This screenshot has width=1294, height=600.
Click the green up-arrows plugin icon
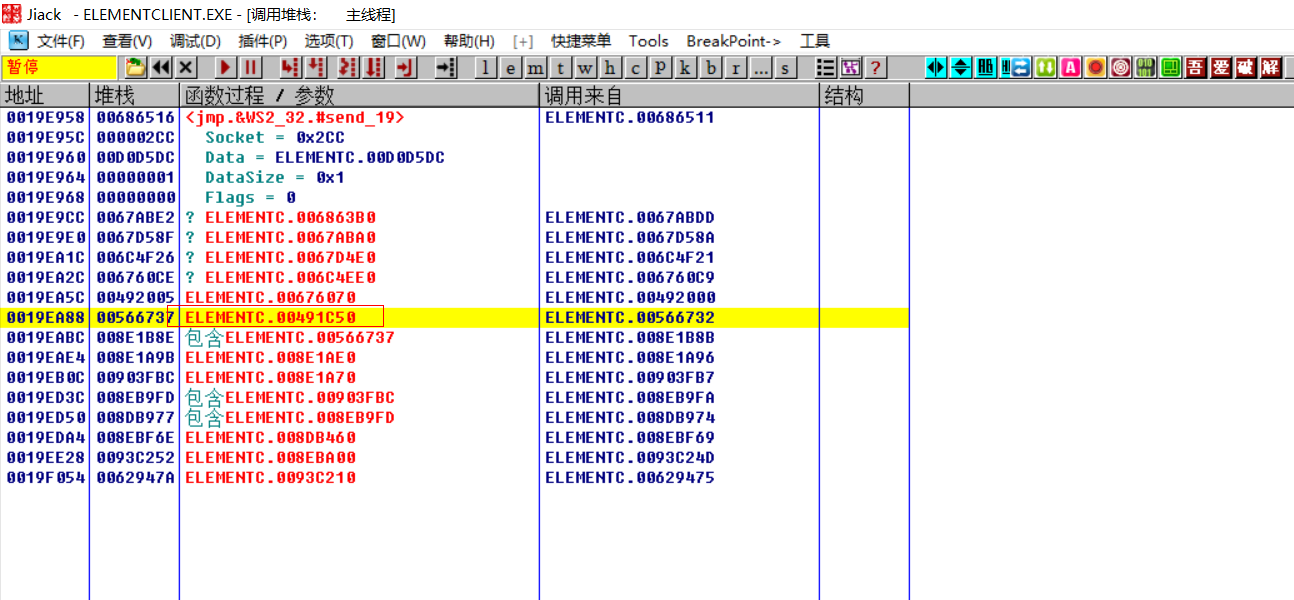click(x=1046, y=67)
